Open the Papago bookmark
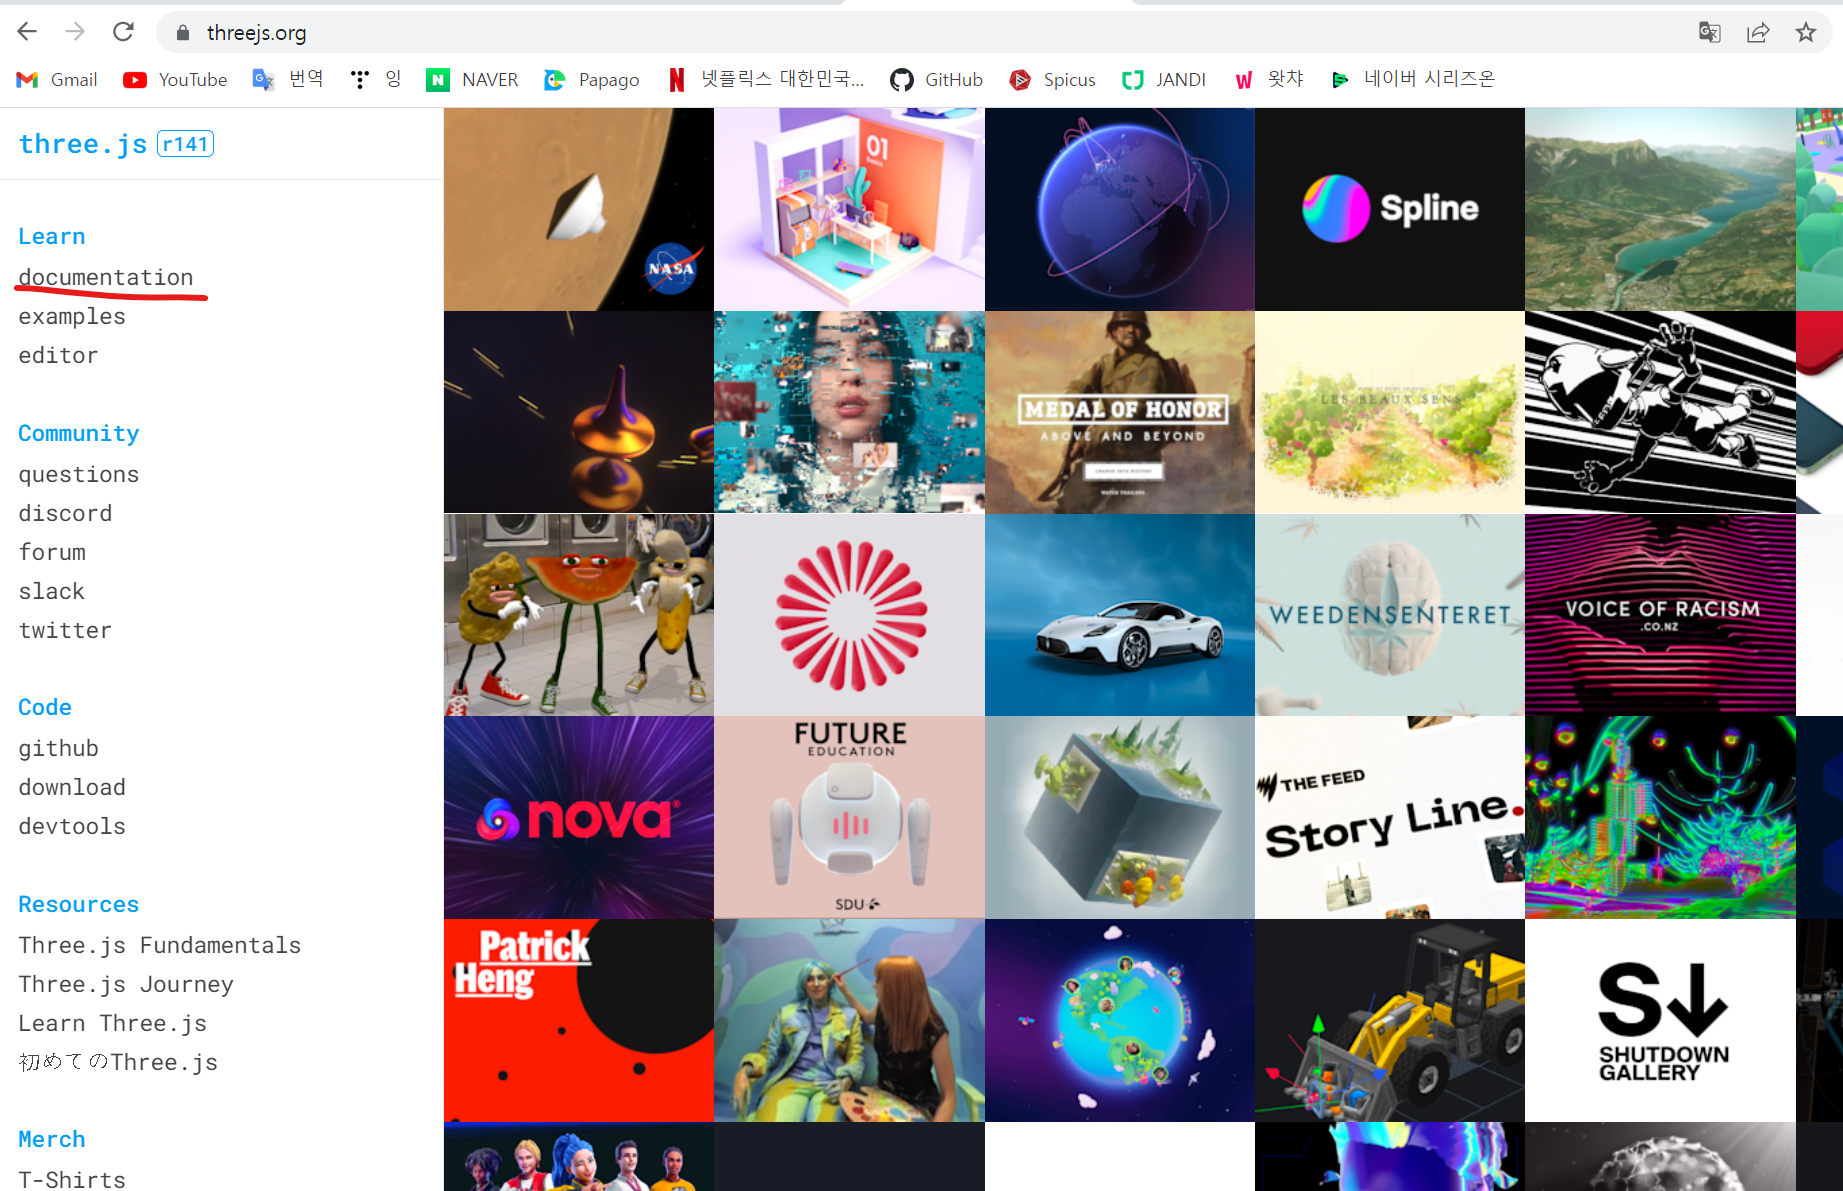1843x1191 pixels. (x=591, y=80)
